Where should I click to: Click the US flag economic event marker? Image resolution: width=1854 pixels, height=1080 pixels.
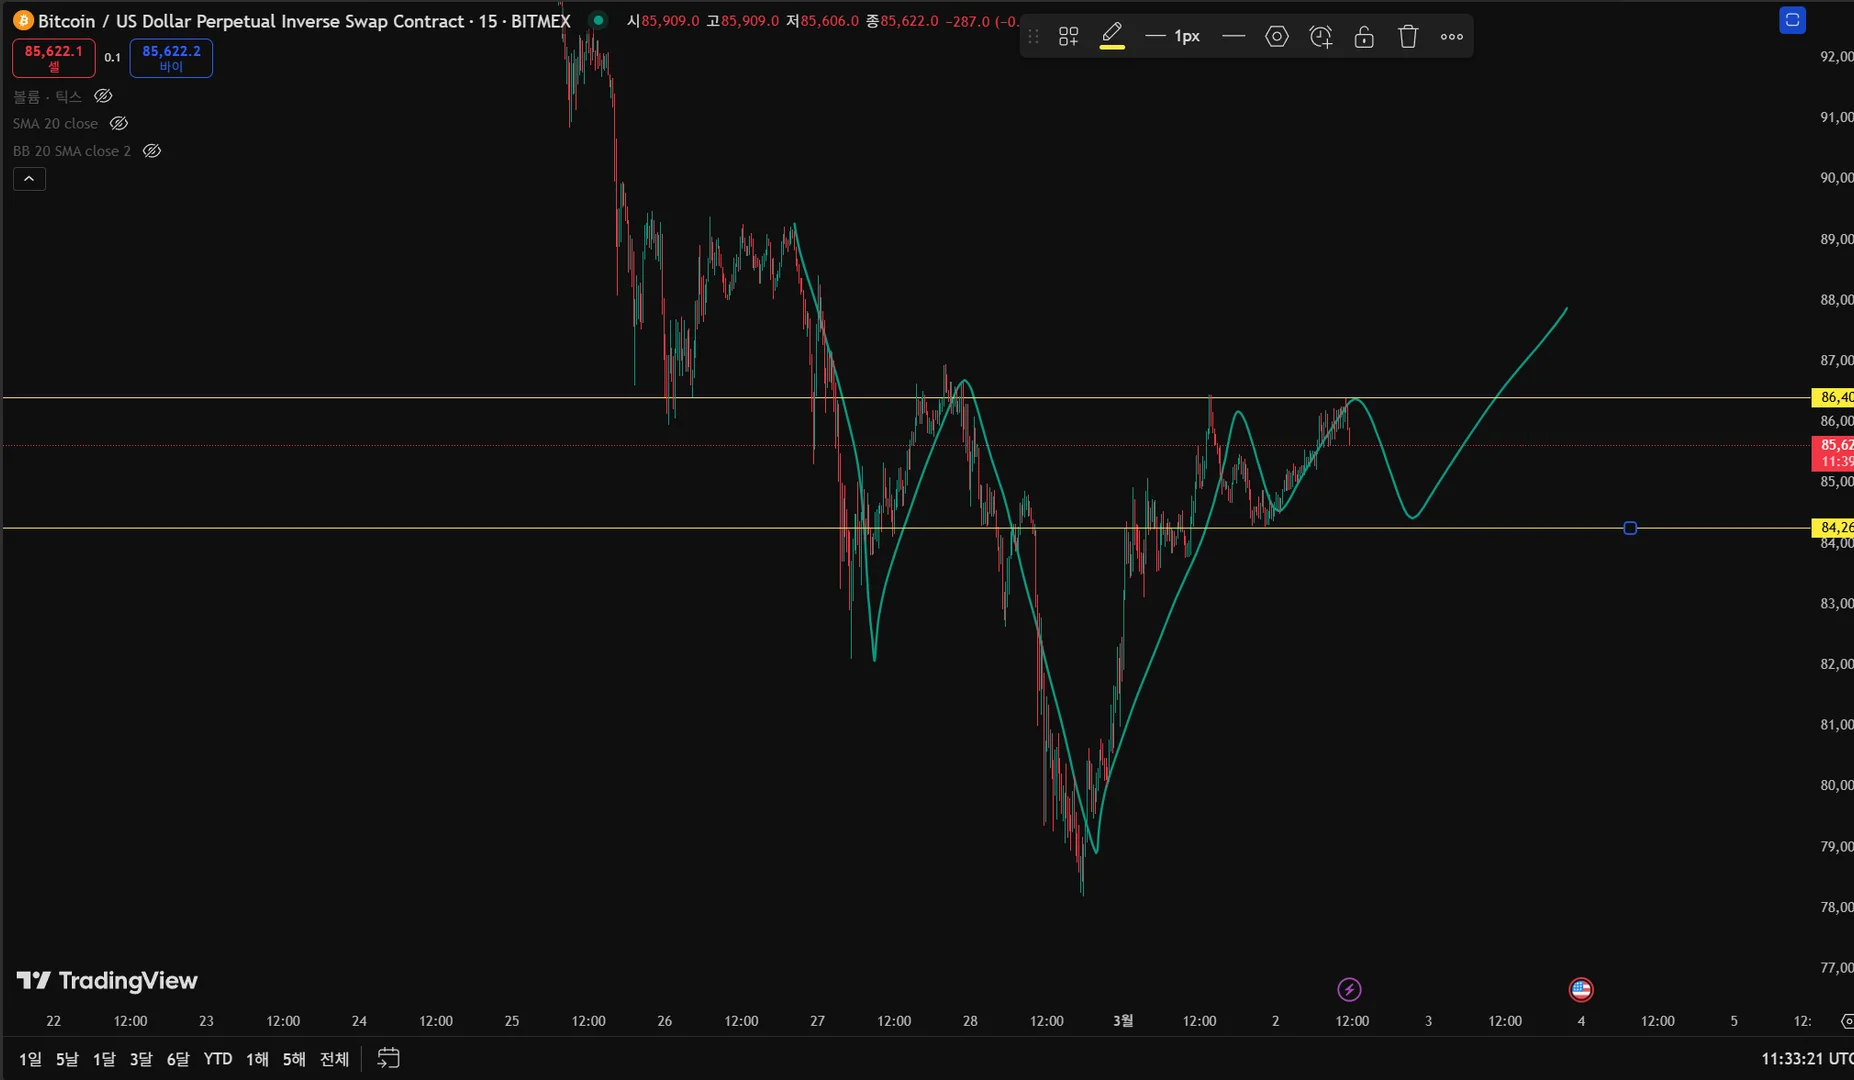pos(1581,990)
